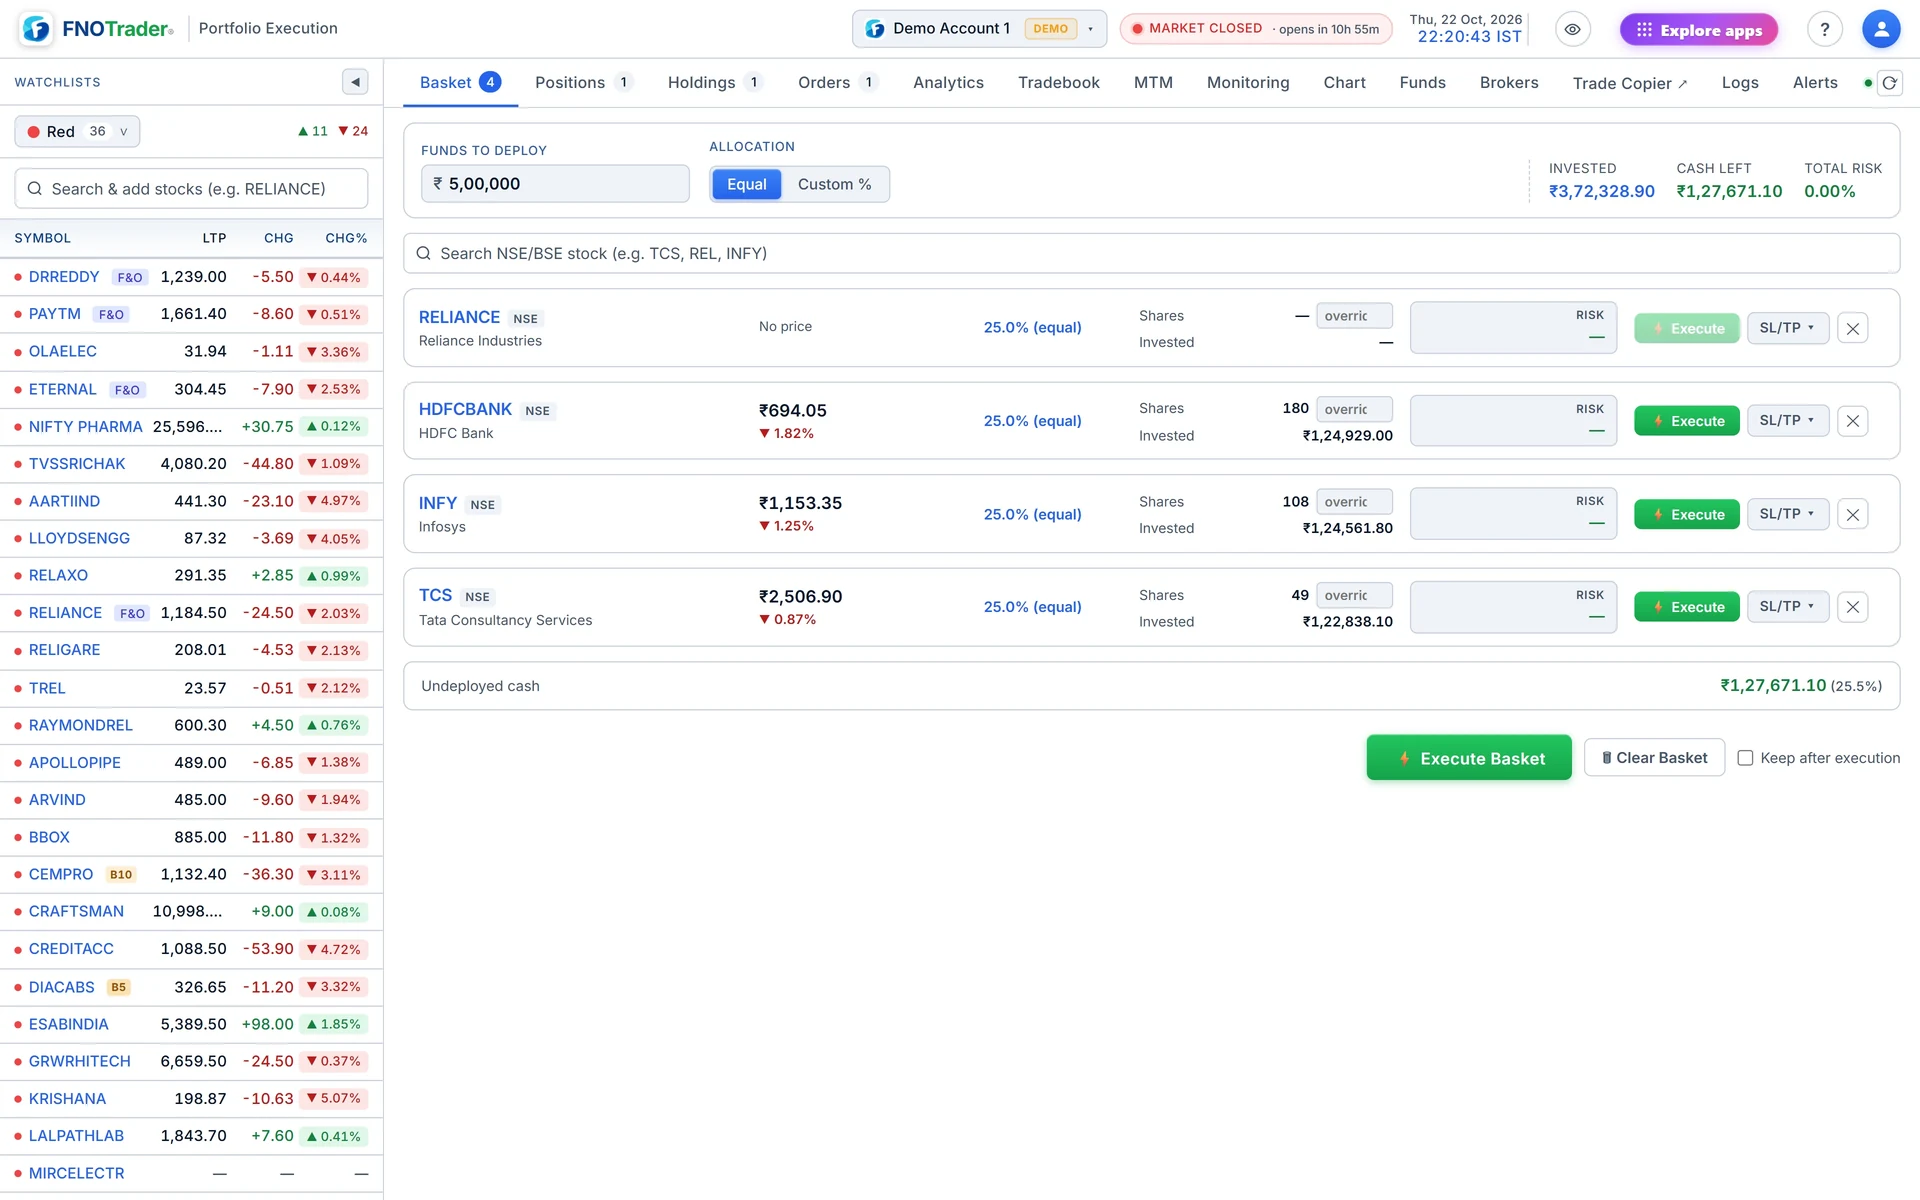This screenshot has height=1200, width=1920.
Task: Open SL/TP dropdown for TCS
Action: pos(1788,607)
